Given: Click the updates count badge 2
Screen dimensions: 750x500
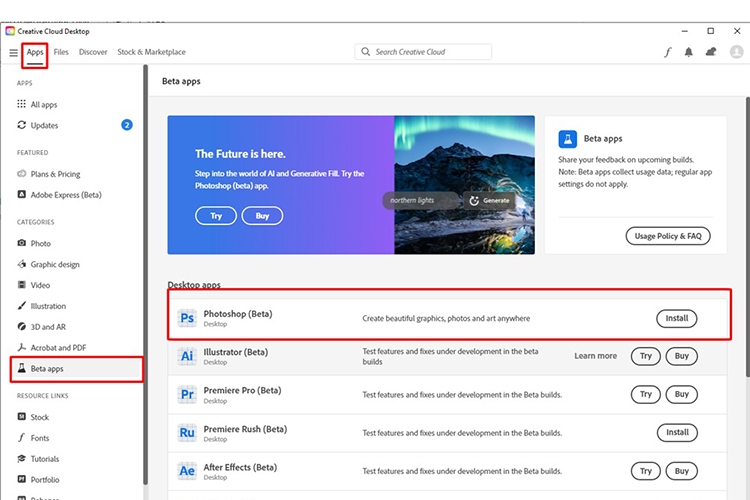Looking at the screenshot, I should pyautogui.click(x=127, y=125).
